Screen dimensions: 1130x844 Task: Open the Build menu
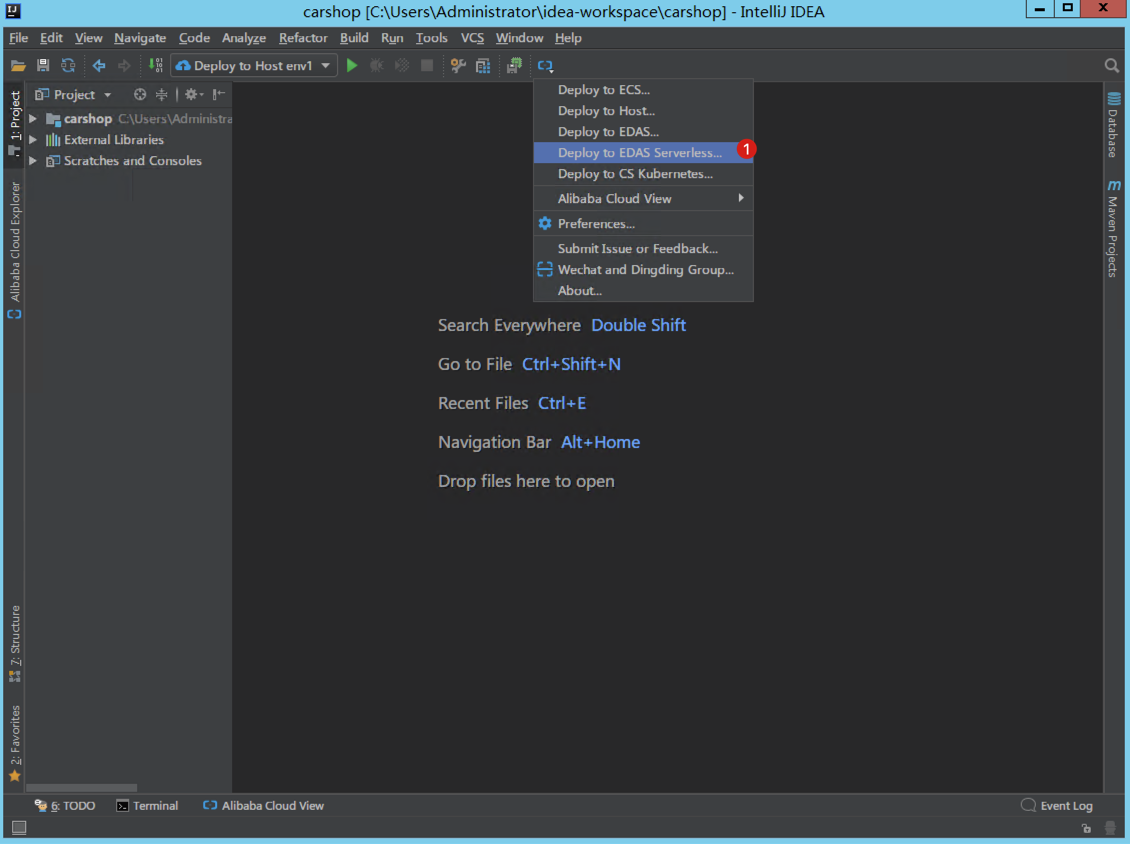pos(354,38)
